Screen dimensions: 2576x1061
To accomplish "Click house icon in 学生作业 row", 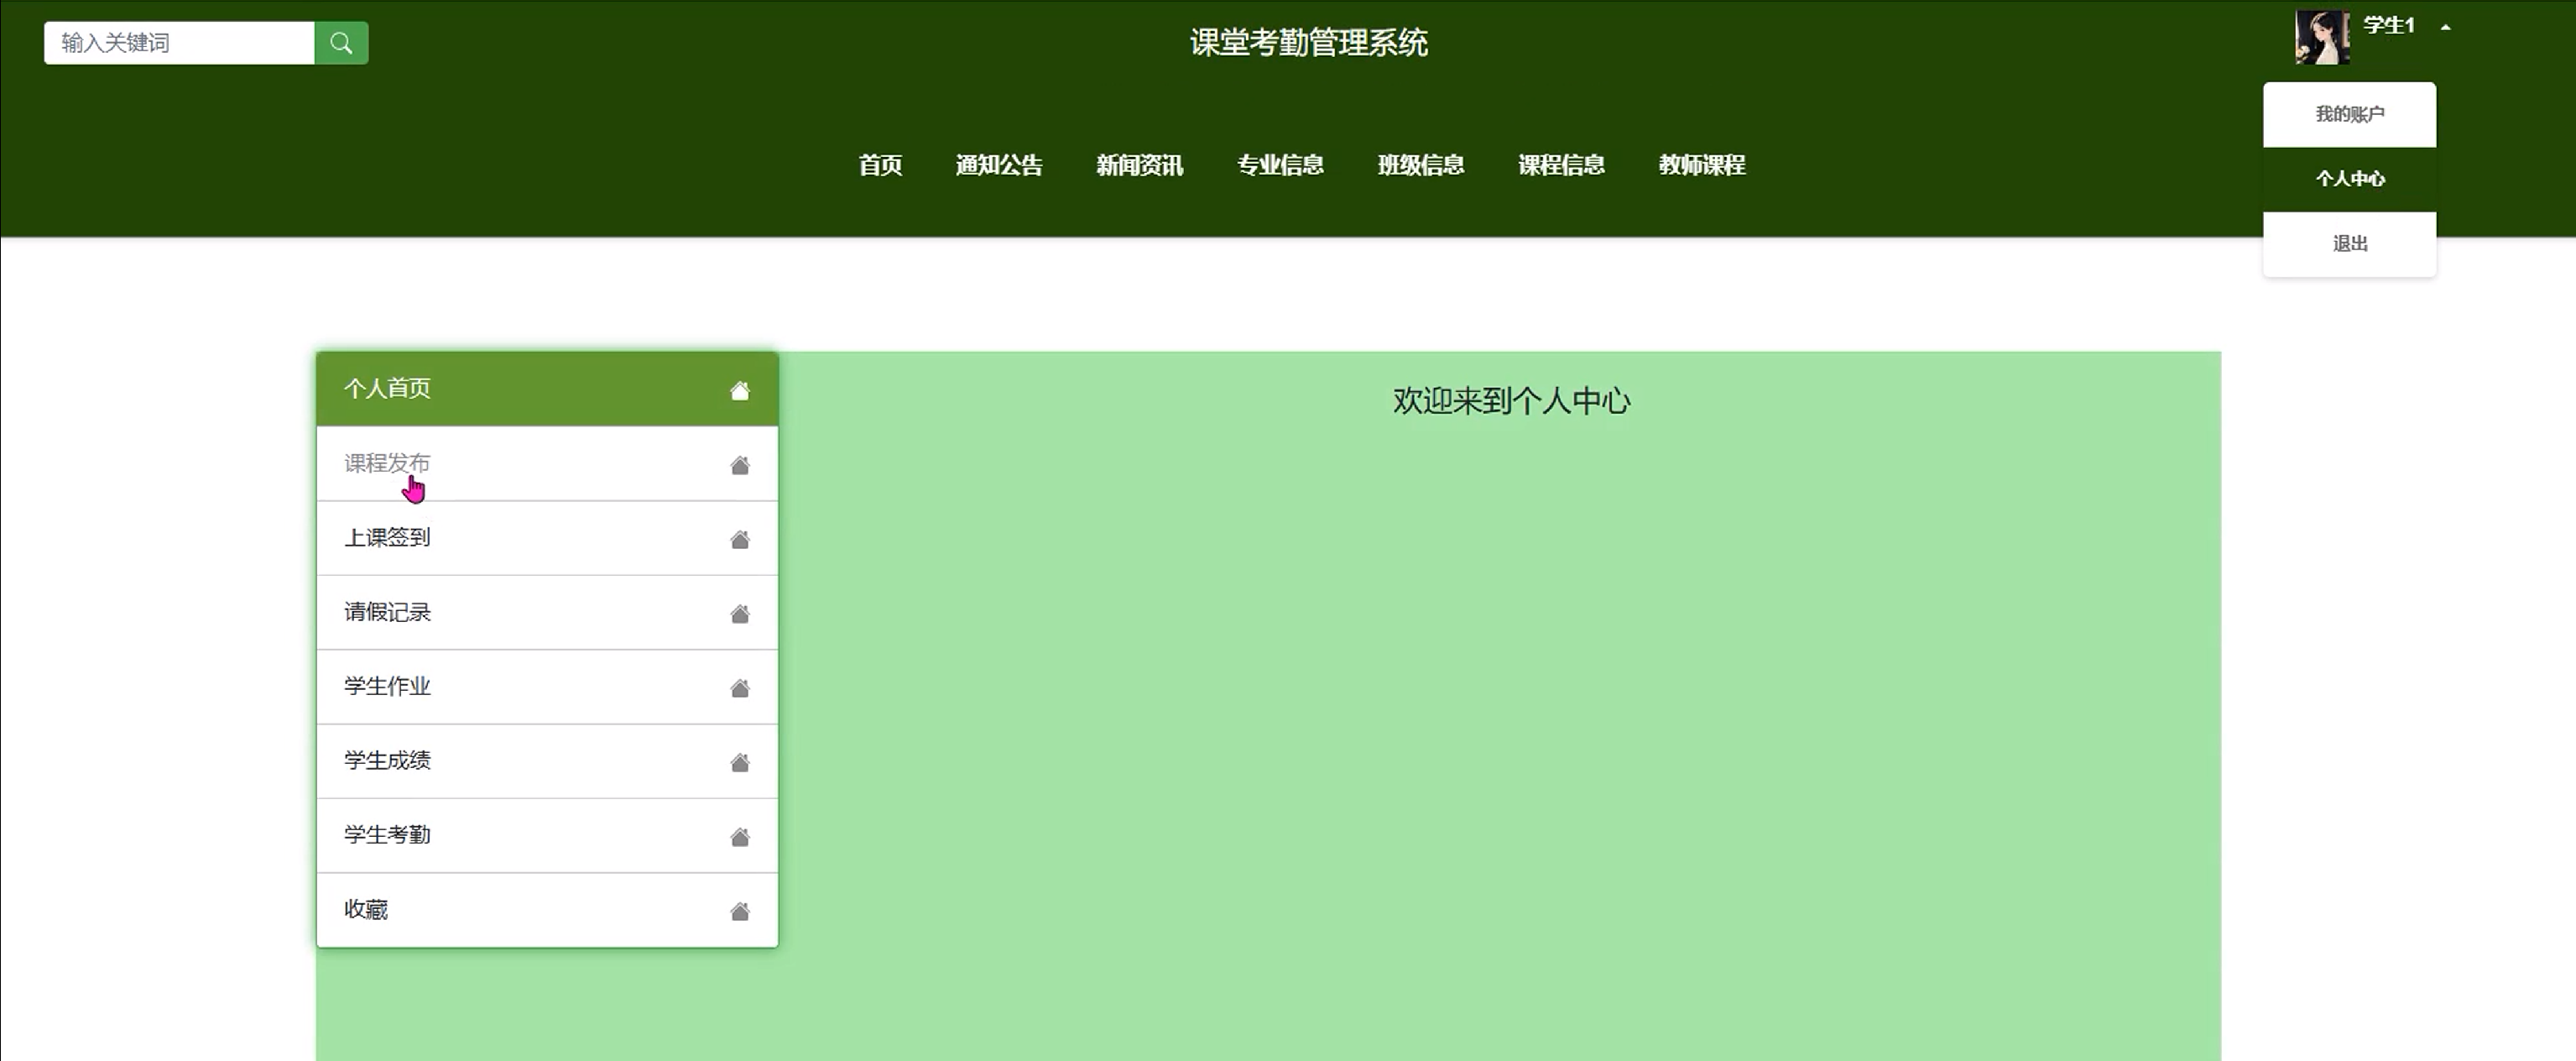I will point(739,688).
